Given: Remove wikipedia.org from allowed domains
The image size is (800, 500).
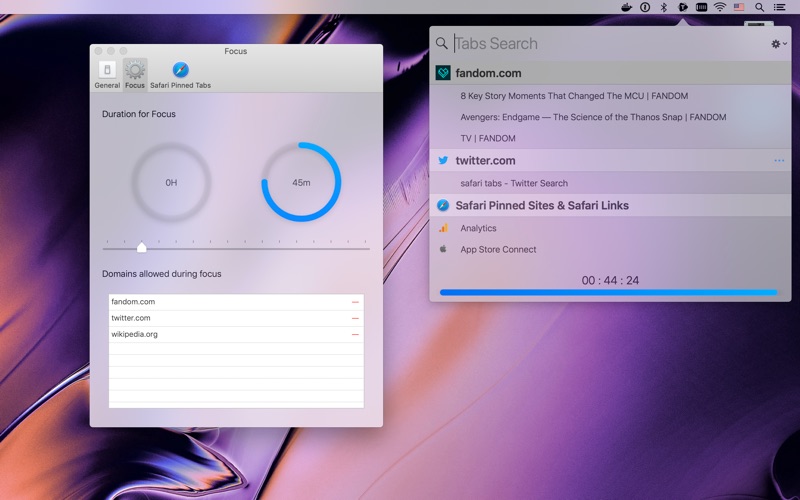Looking at the screenshot, I should tap(355, 335).
